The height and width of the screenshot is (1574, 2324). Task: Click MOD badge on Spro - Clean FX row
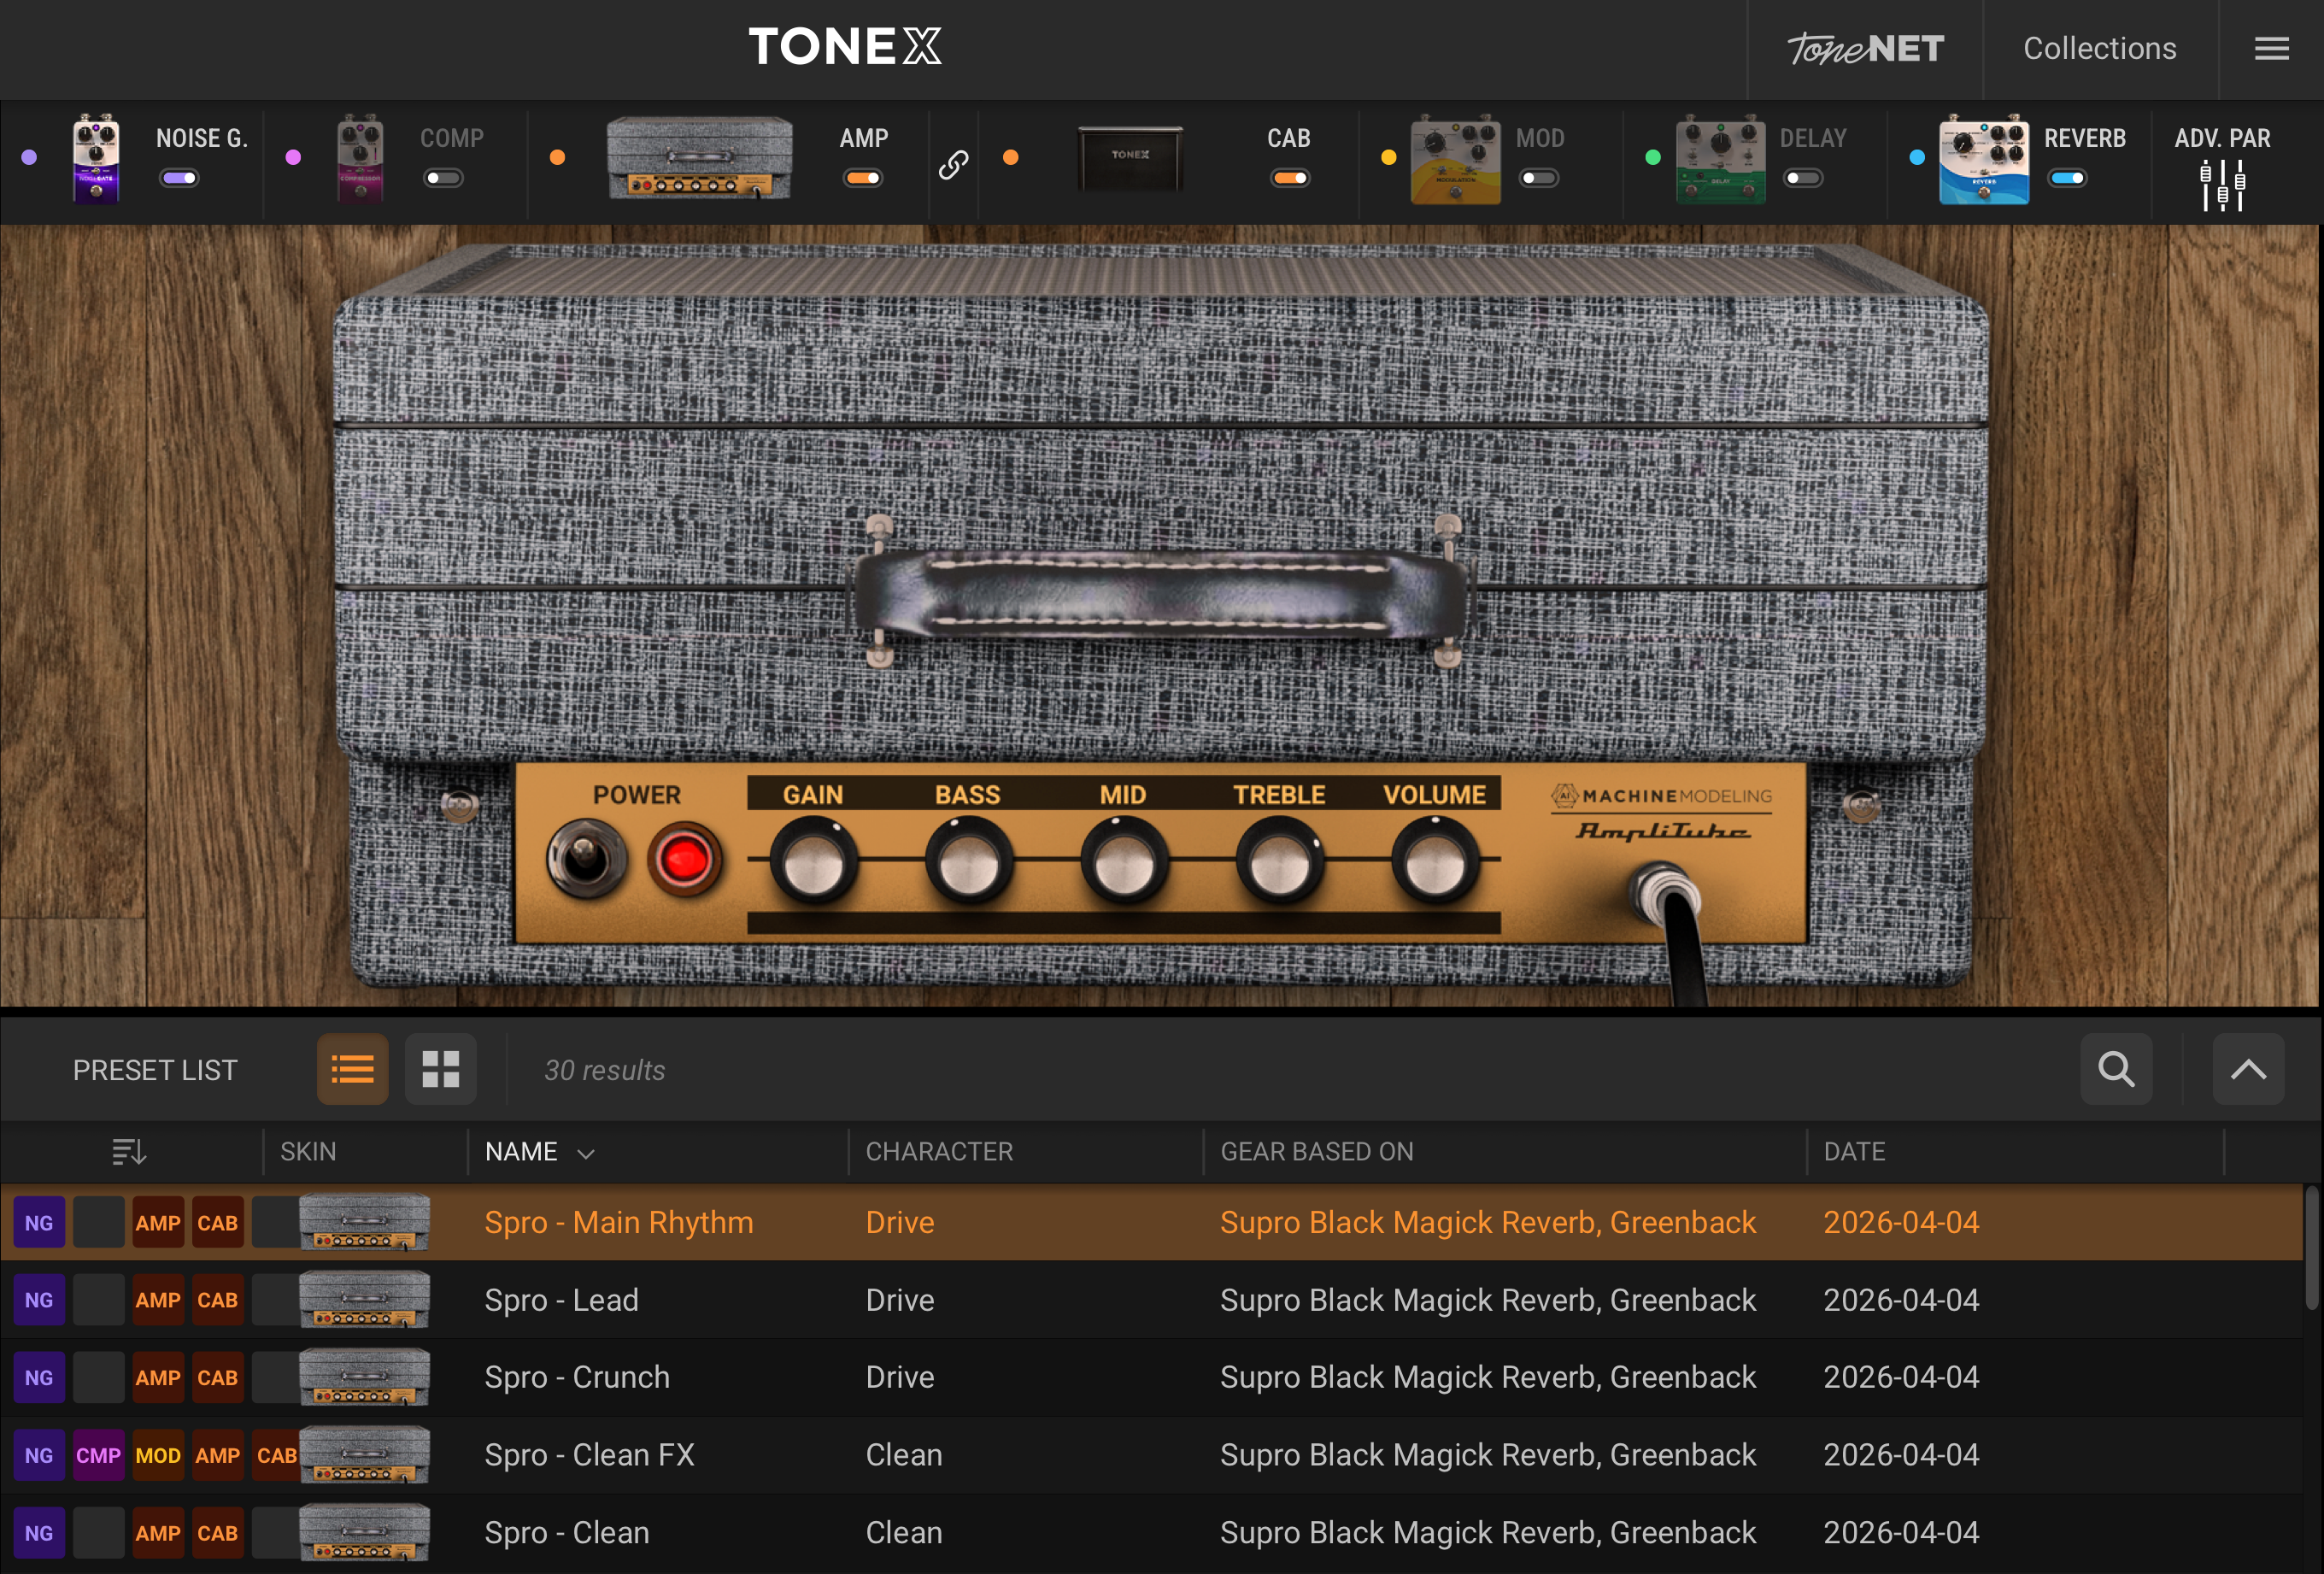pos(158,1455)
